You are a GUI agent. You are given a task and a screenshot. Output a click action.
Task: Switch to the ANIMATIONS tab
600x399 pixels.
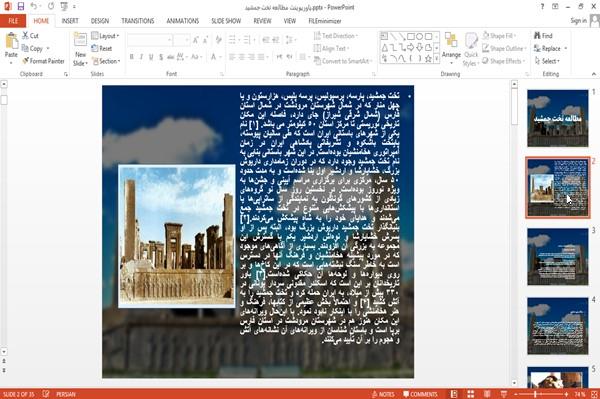click(183, 21)
